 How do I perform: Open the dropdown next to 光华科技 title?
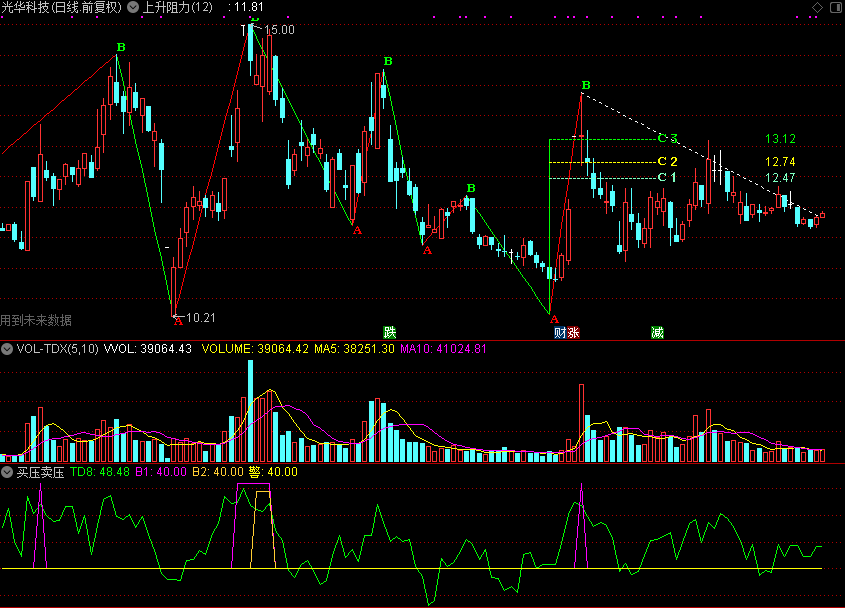pyautogui.click(x=133, y=7)
